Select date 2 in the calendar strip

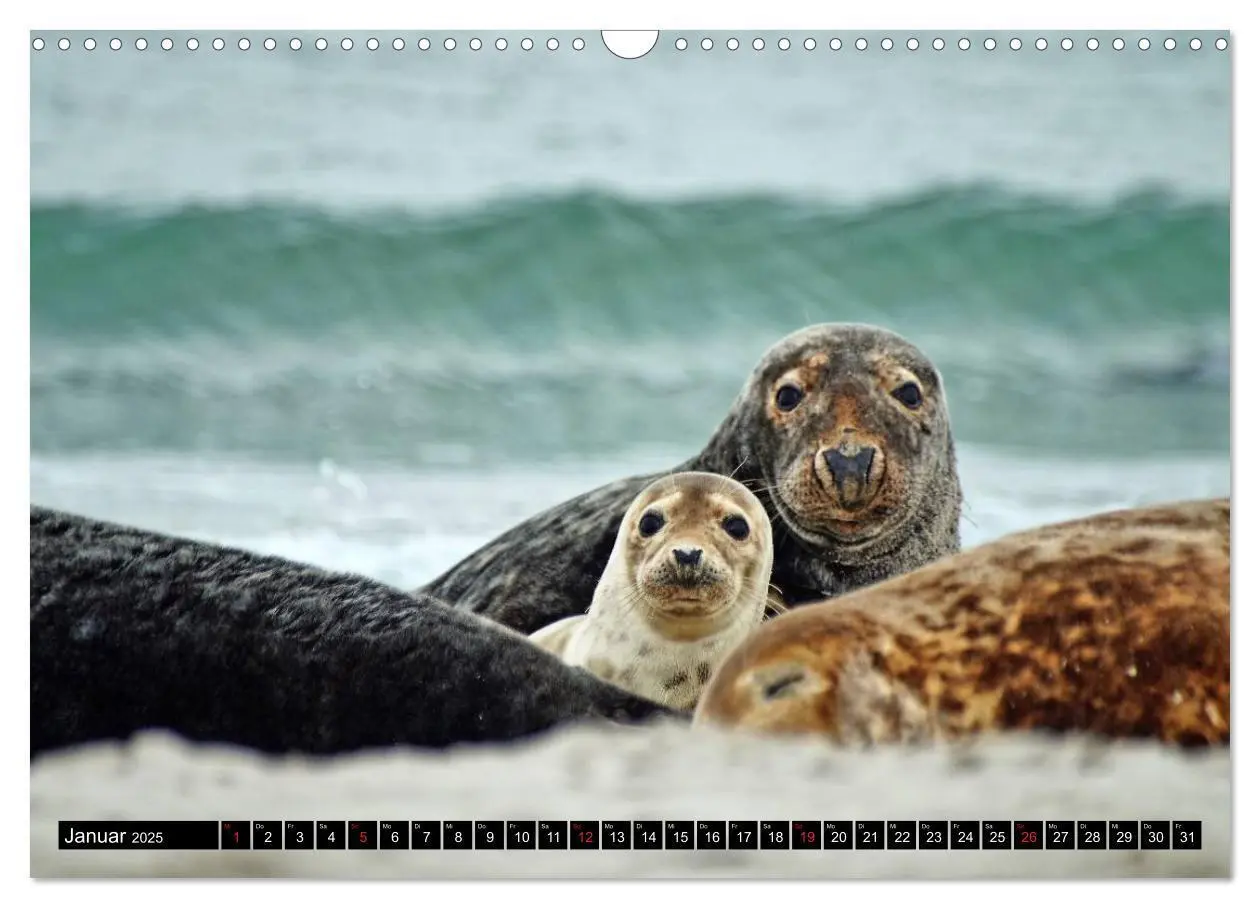click(x=267, y=836)
